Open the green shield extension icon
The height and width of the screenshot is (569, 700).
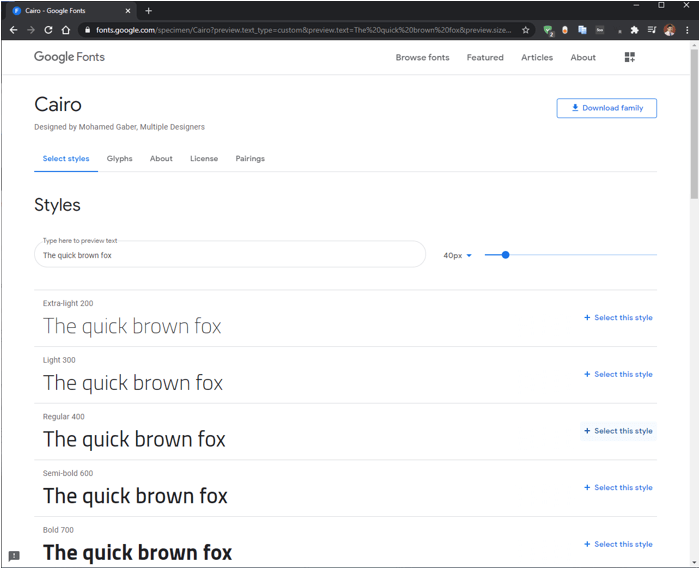[548, 30]
